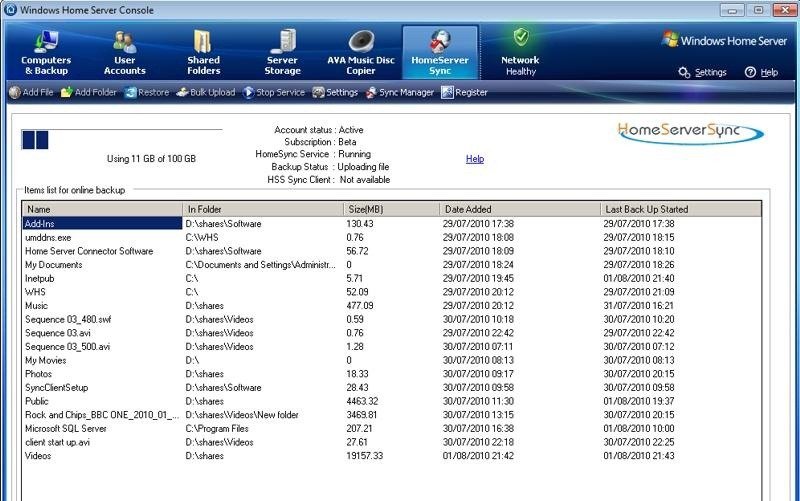Click the Windows Home Server logo
The width and height of the screenshot is (800, 501).
724,40
